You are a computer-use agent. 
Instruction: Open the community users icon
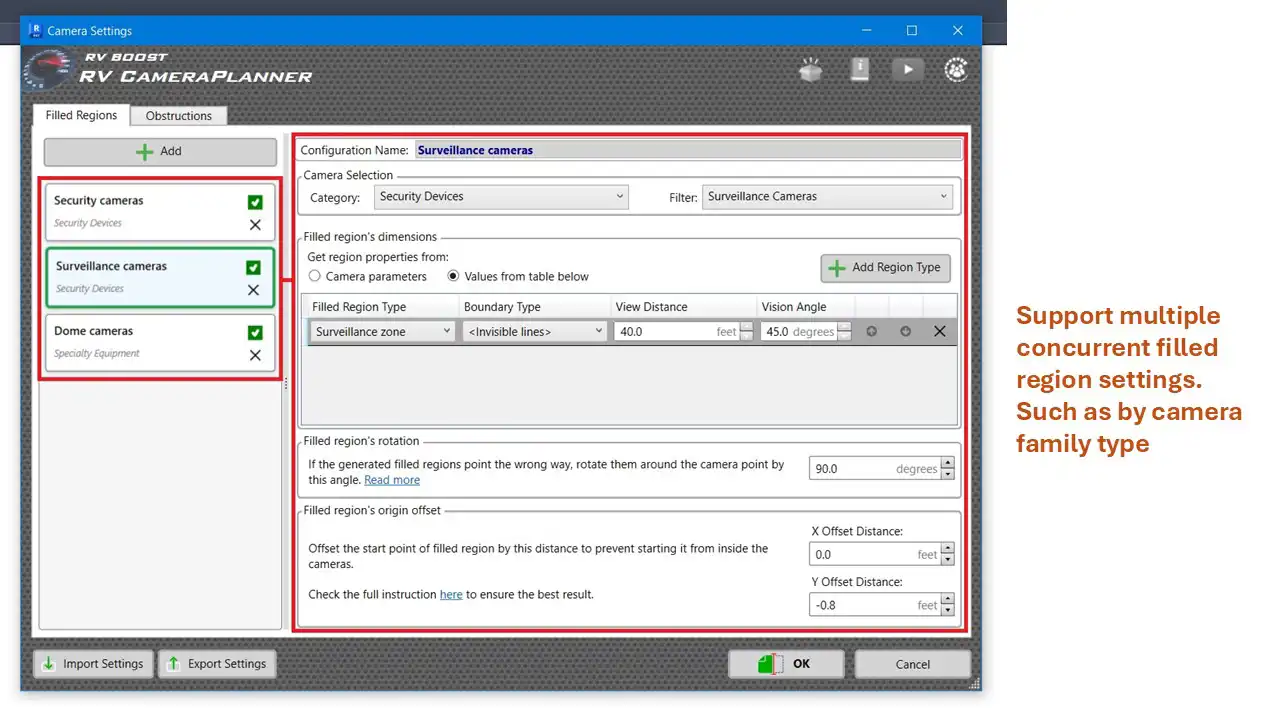point(956,69)
